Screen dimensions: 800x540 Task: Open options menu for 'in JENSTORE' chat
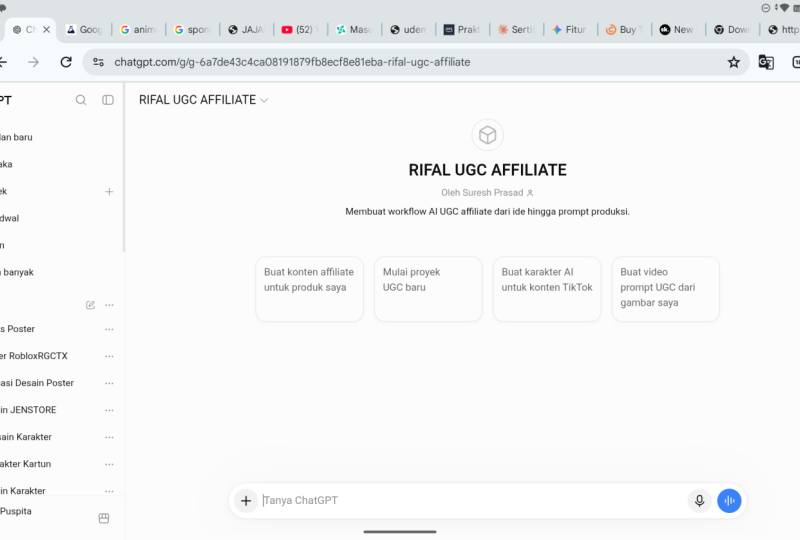(x=109, y=410)
